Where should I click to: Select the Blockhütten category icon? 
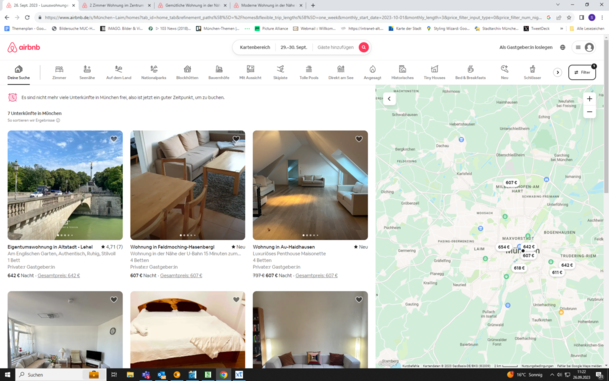187,69
